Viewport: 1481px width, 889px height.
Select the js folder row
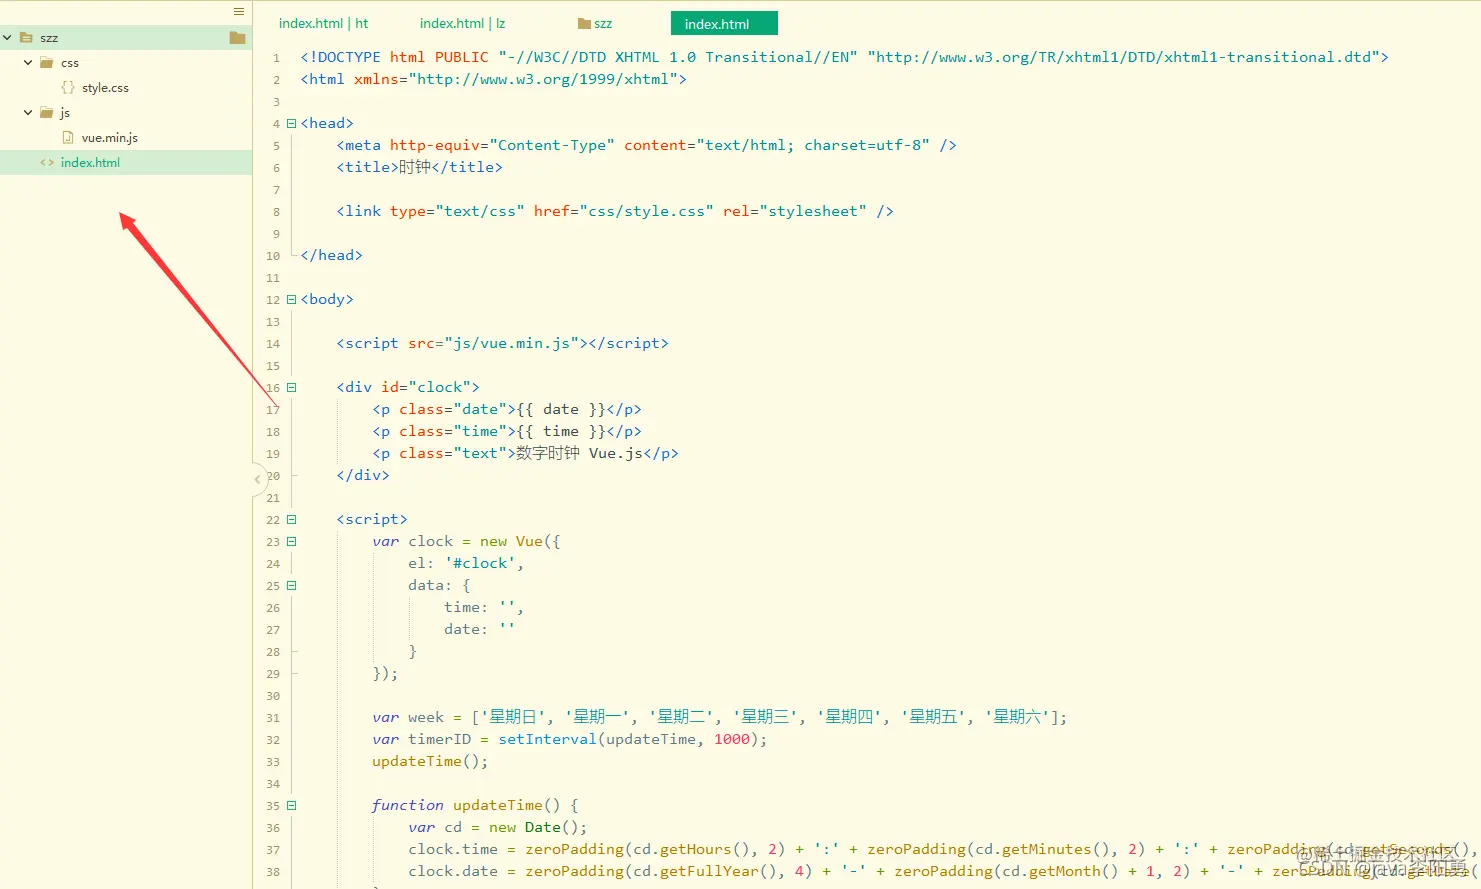126,113
